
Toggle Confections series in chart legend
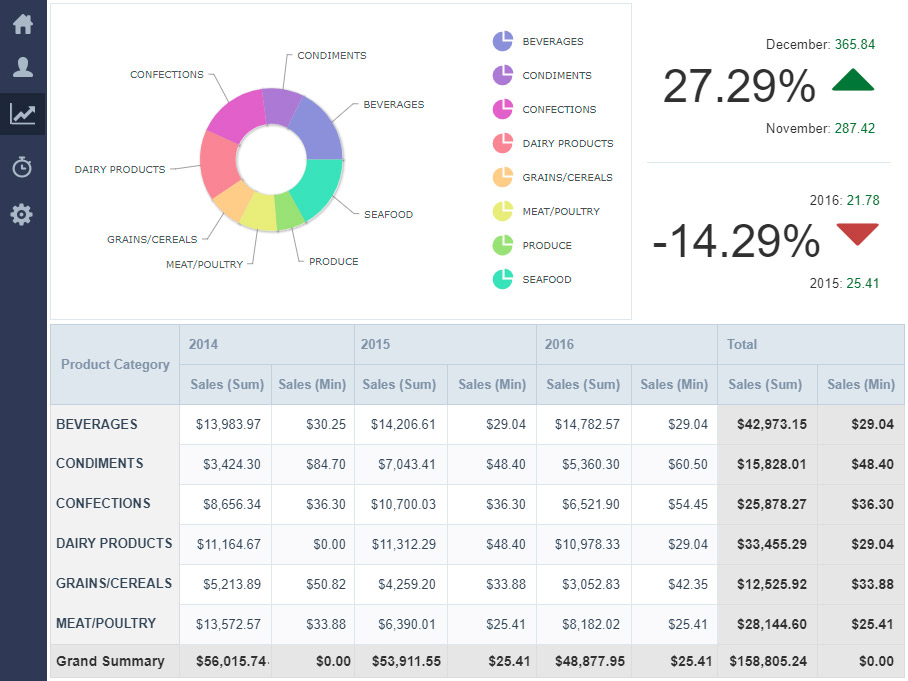(x=558, y=109)
